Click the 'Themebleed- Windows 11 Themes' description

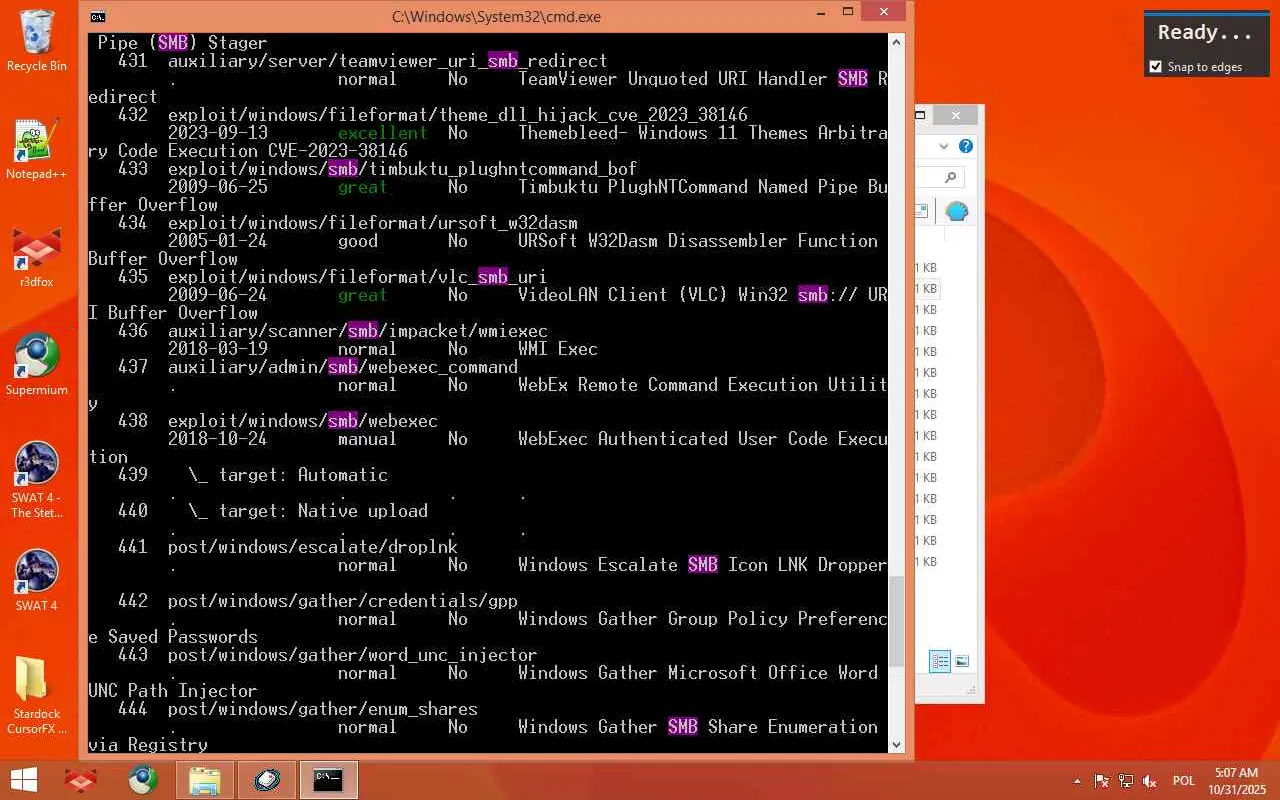(667, 133)
